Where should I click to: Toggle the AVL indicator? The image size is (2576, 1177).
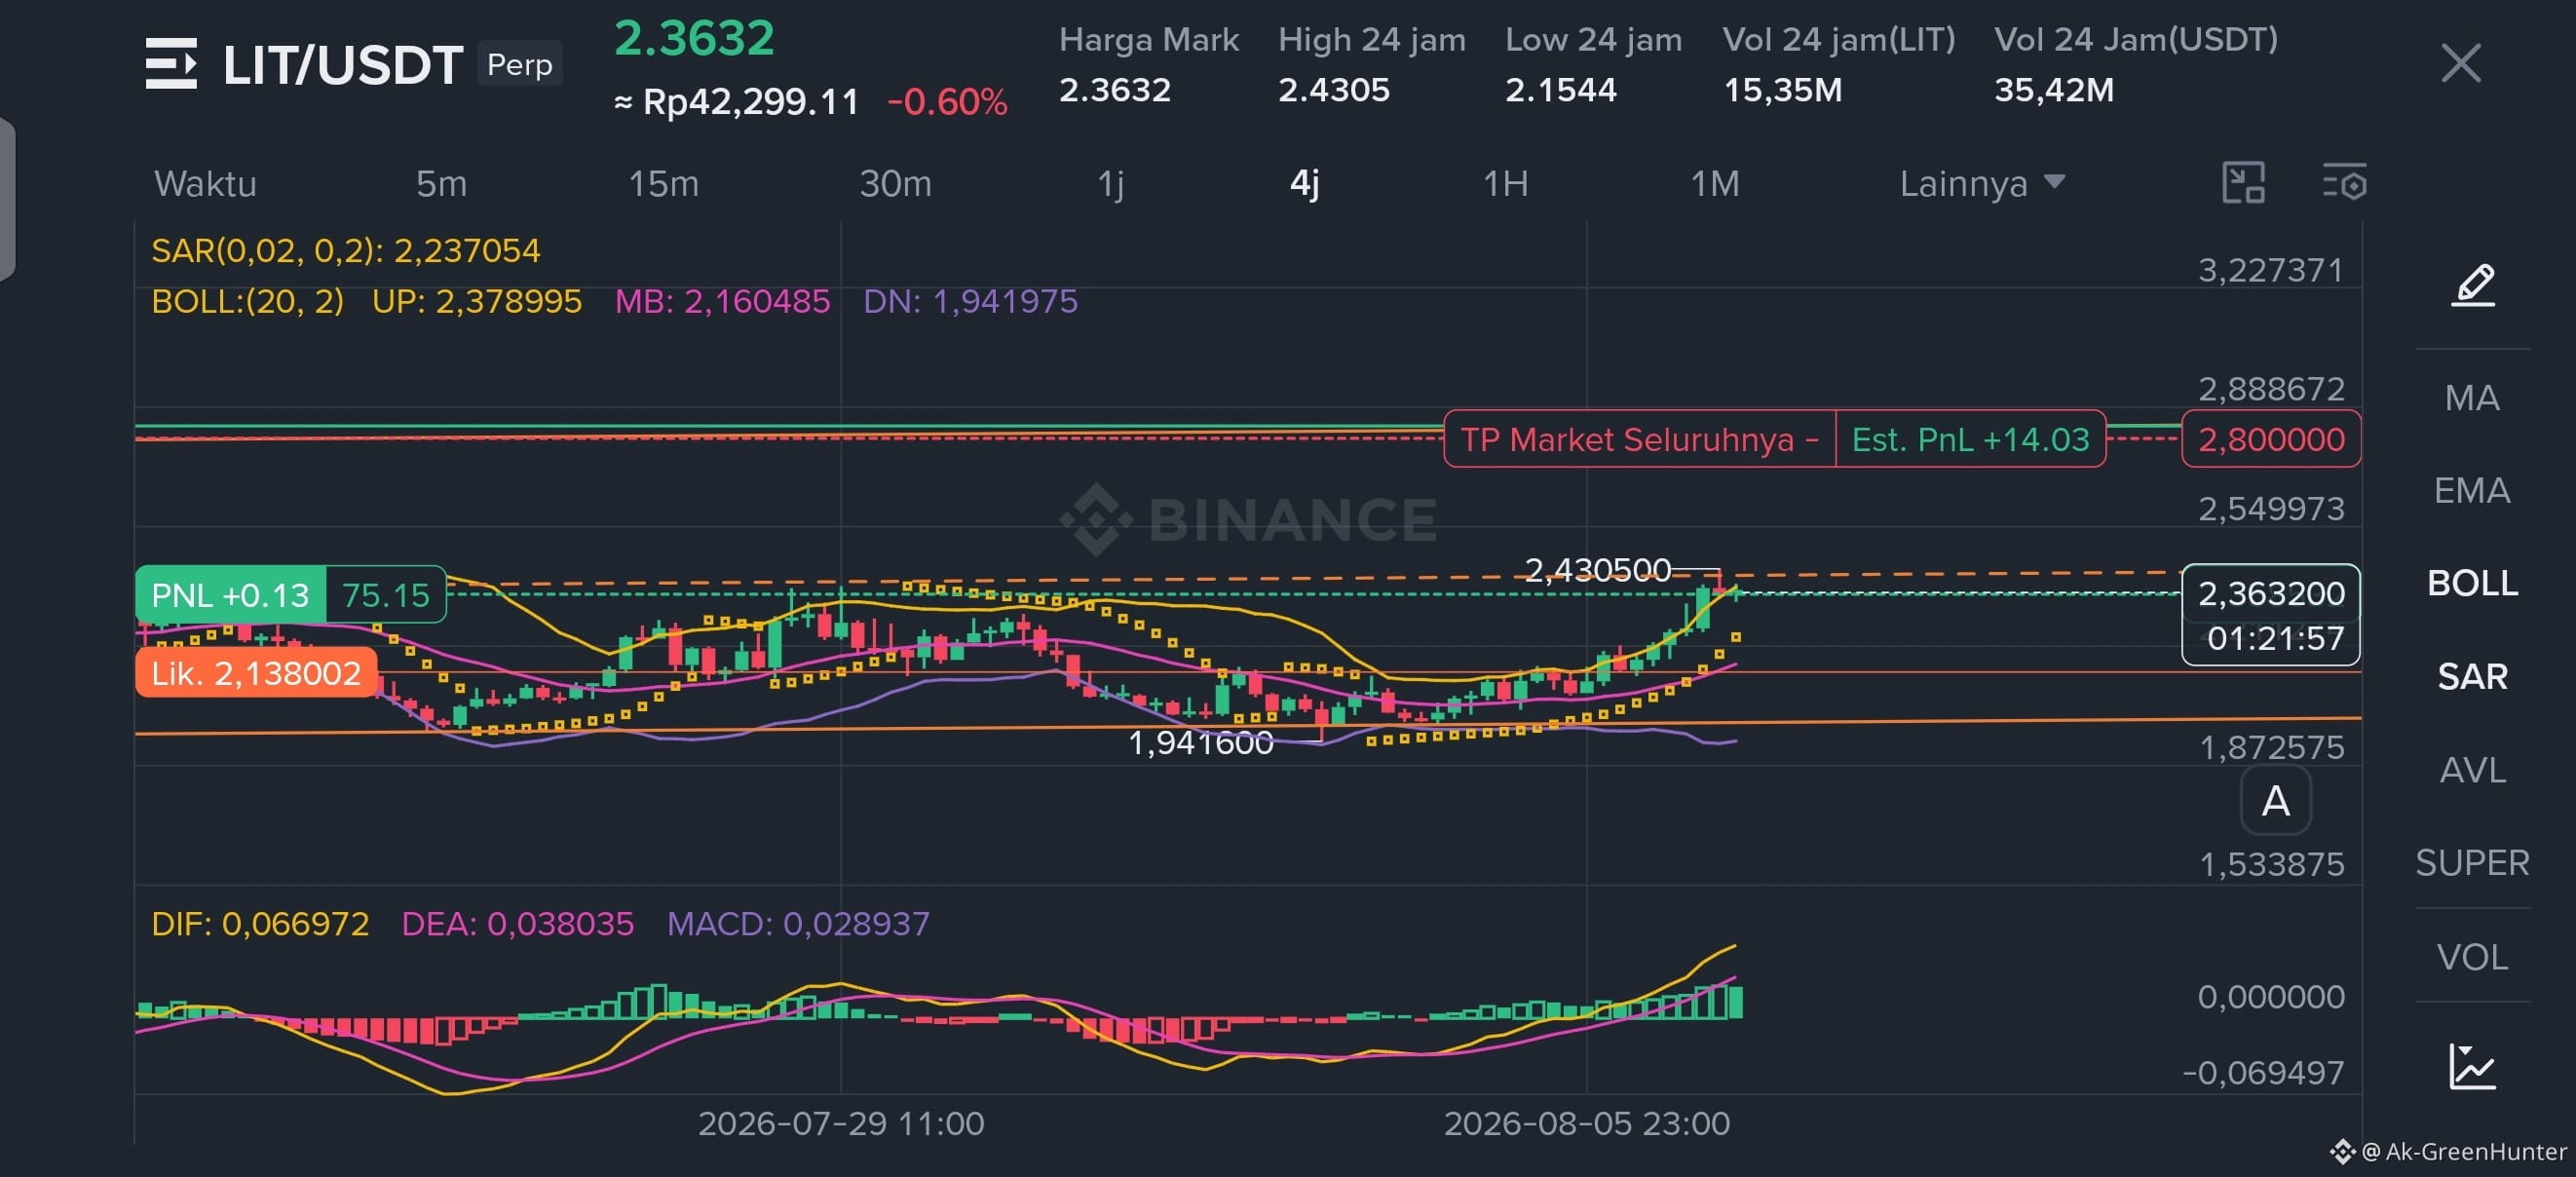point(2472,770)
